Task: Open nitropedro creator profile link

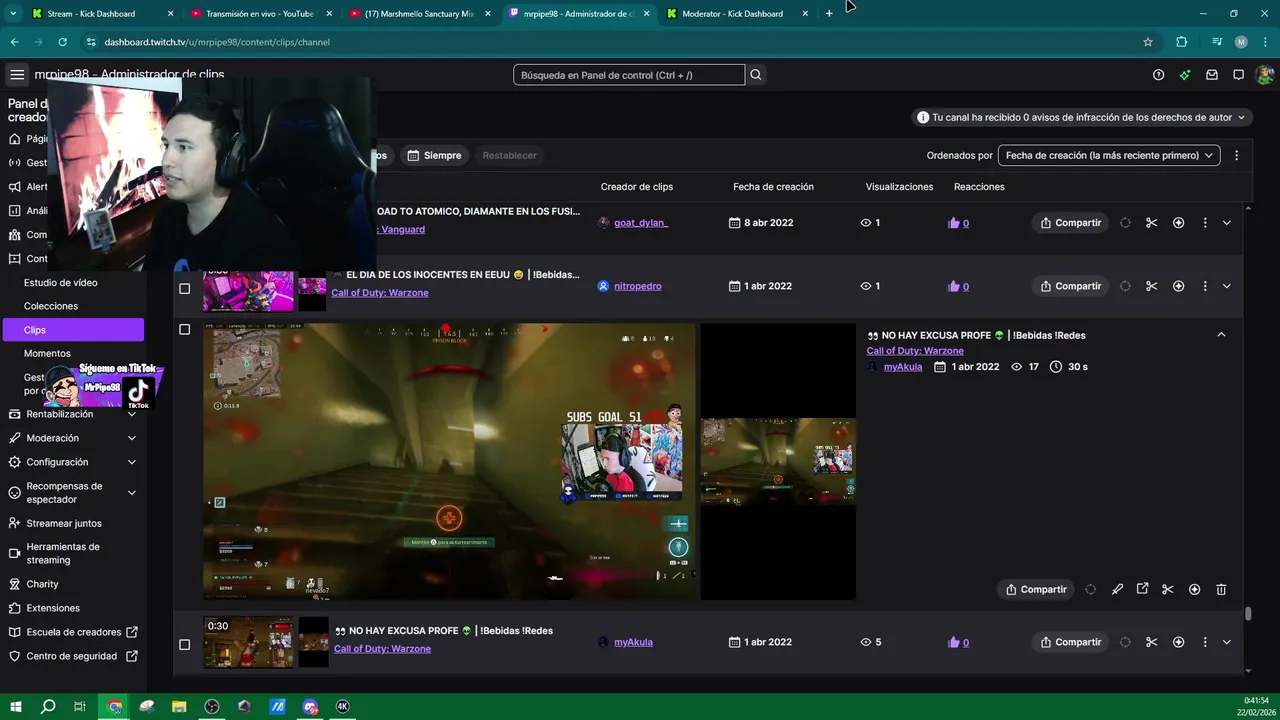Action: (x=638, y=286)
